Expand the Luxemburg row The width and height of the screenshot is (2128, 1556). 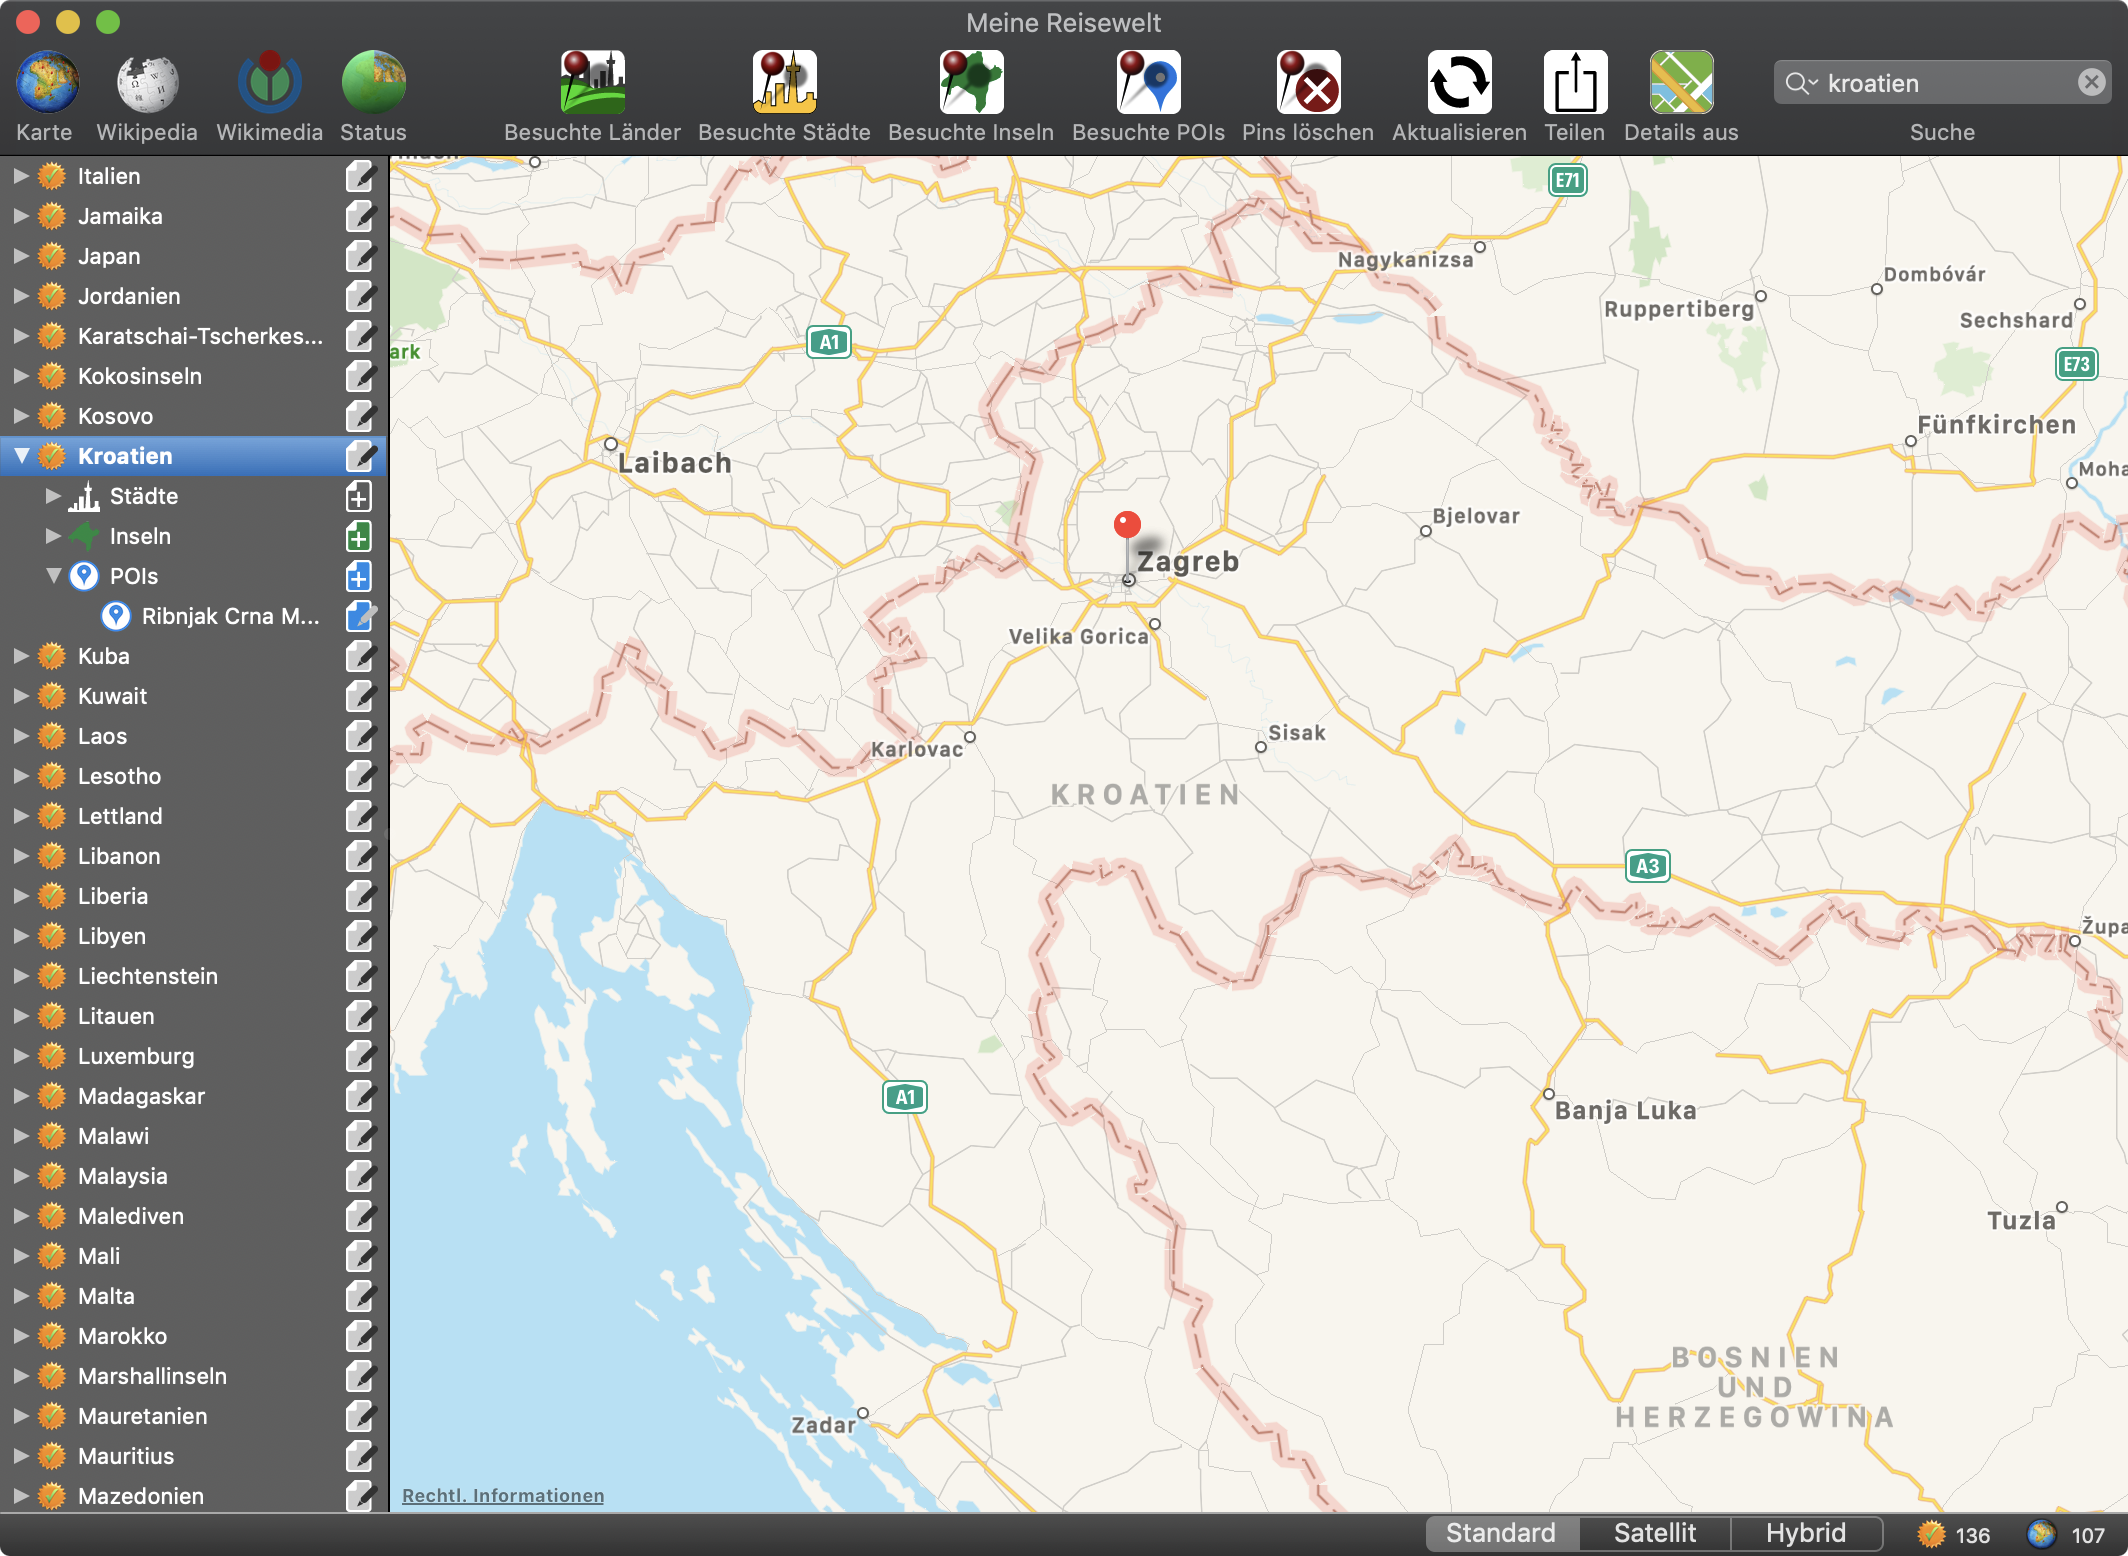21,1056
